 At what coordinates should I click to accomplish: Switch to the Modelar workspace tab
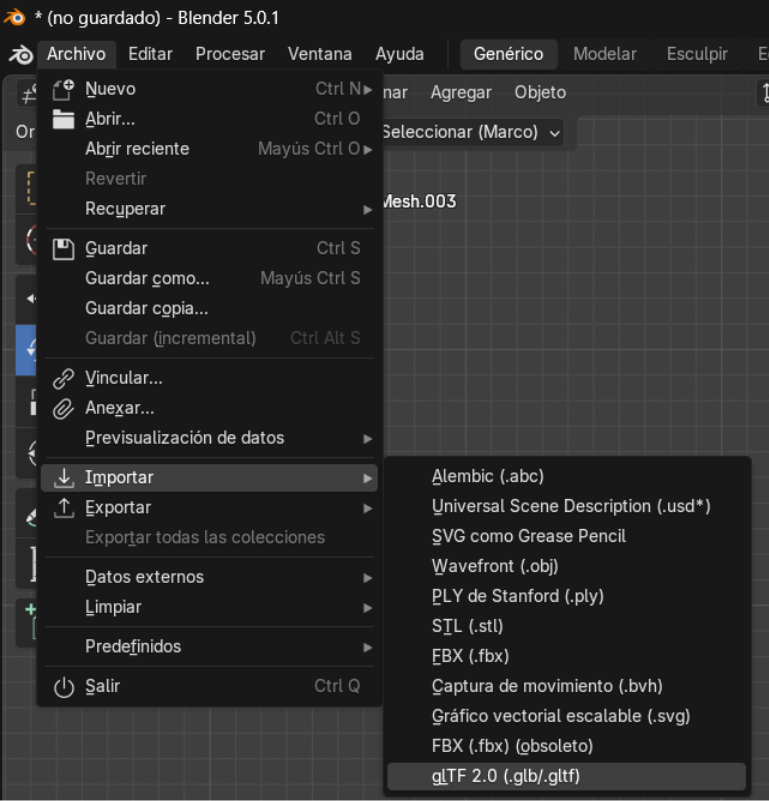point(605,54)
